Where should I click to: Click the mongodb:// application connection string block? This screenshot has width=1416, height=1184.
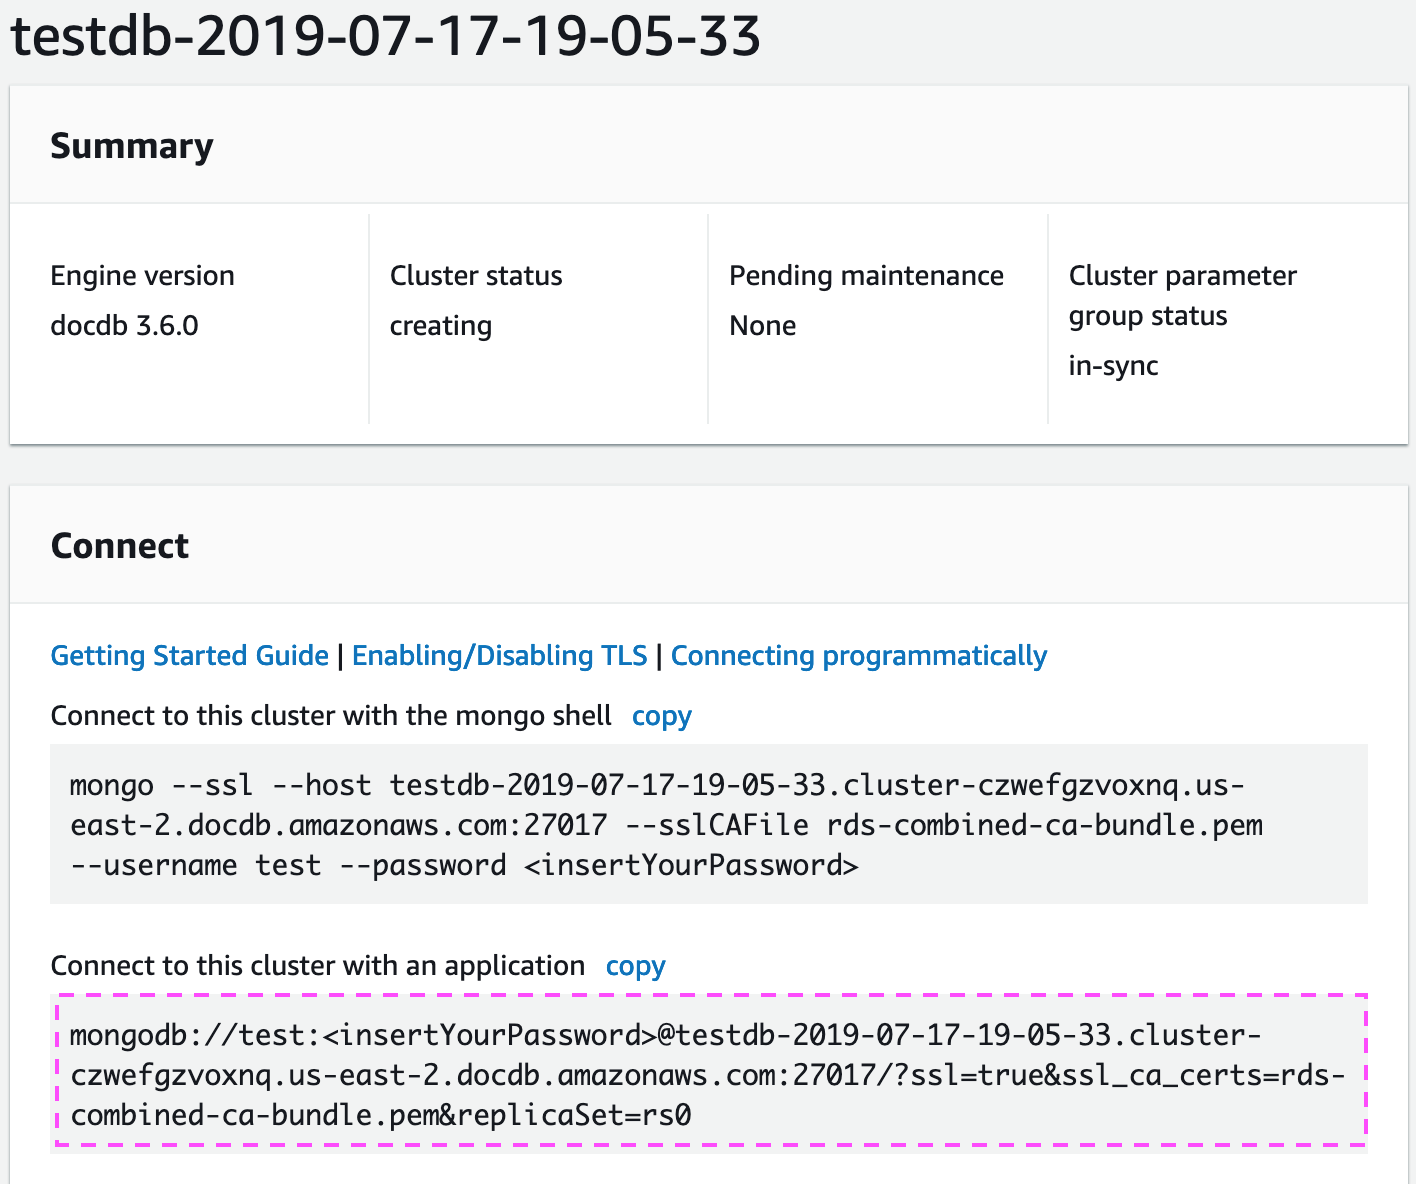click(709, 1073)
